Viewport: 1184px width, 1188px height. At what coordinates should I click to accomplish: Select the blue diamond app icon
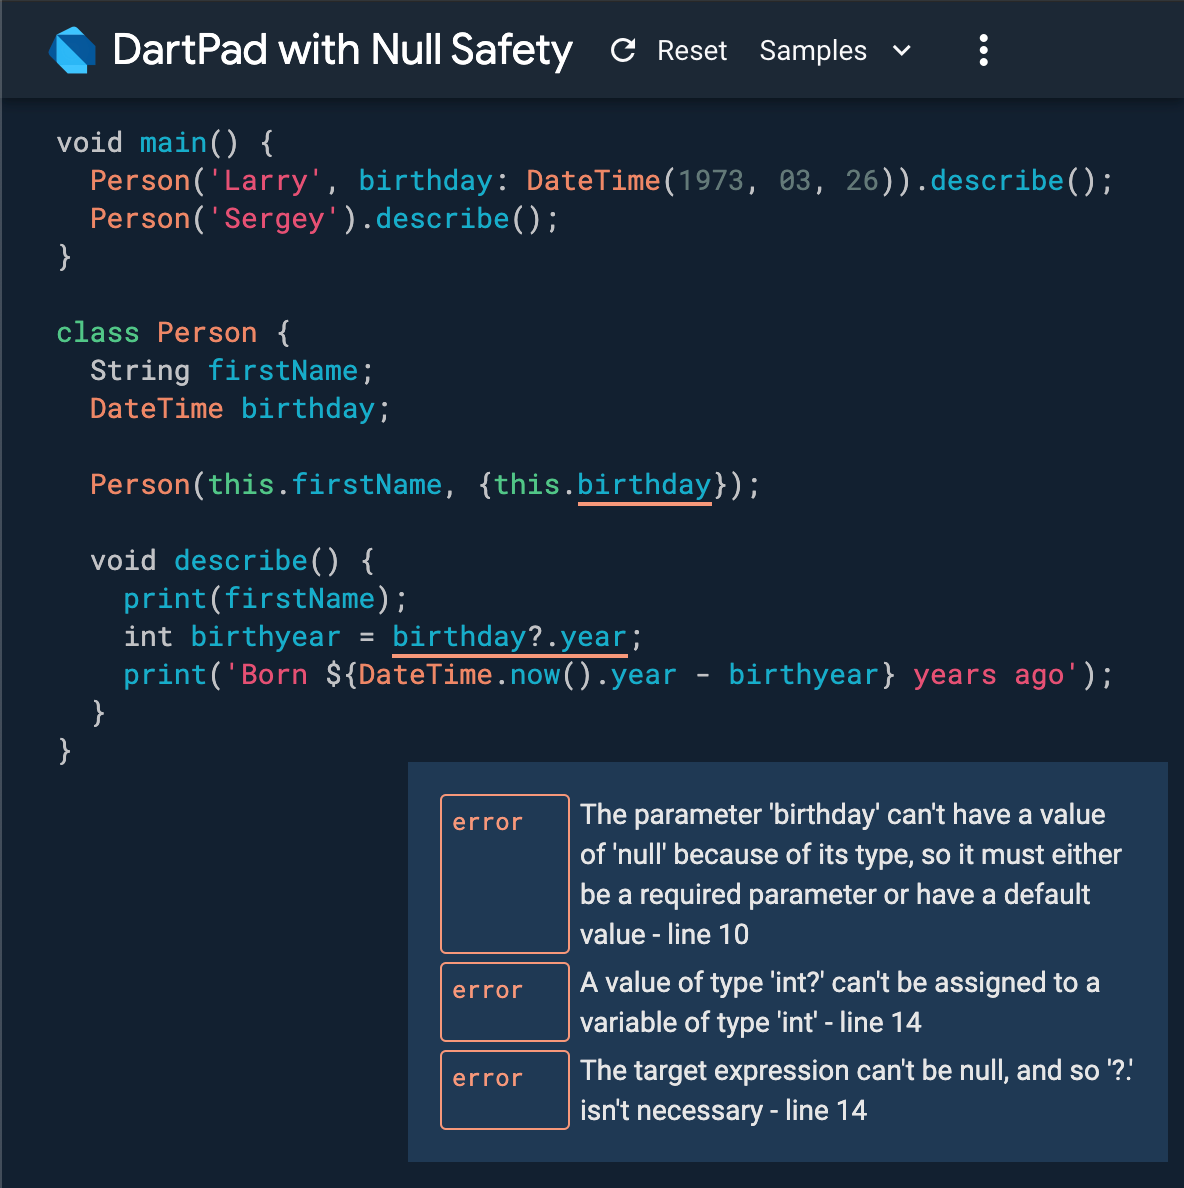72,49
